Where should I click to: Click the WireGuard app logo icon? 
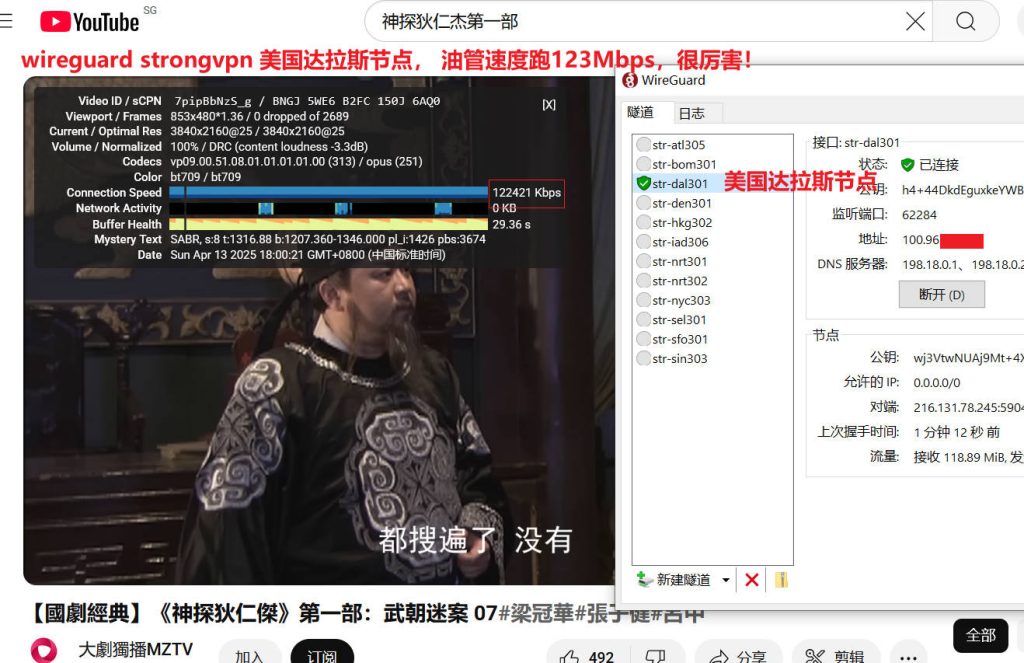[630, 80]
